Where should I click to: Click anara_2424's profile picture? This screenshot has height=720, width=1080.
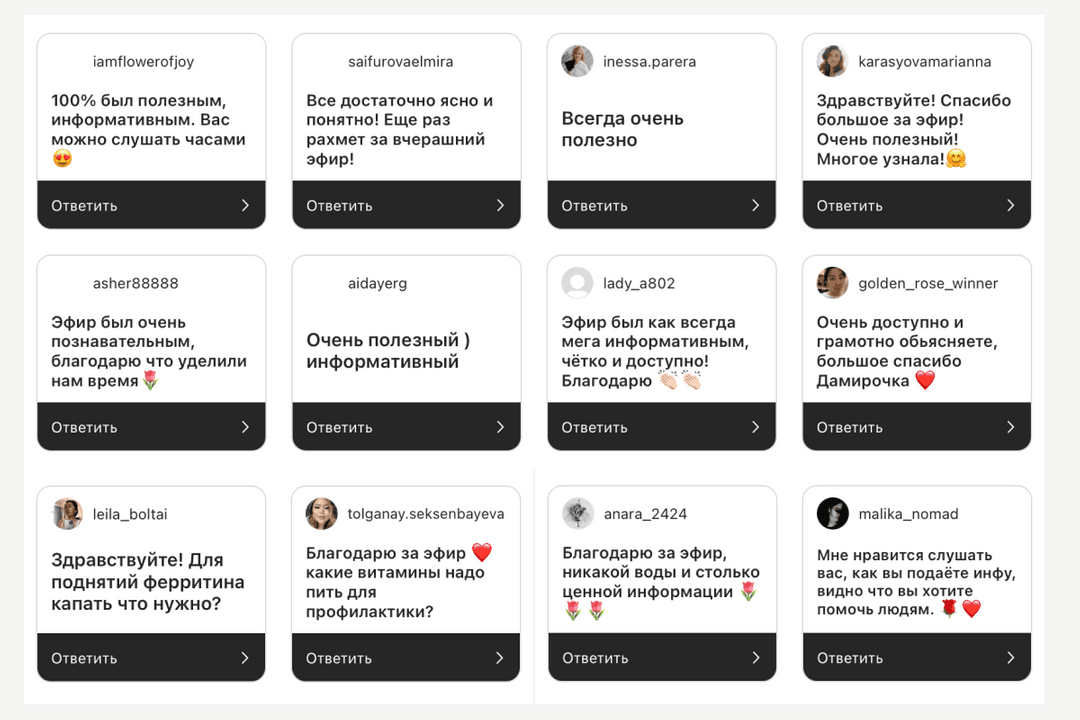pos(578,514)
